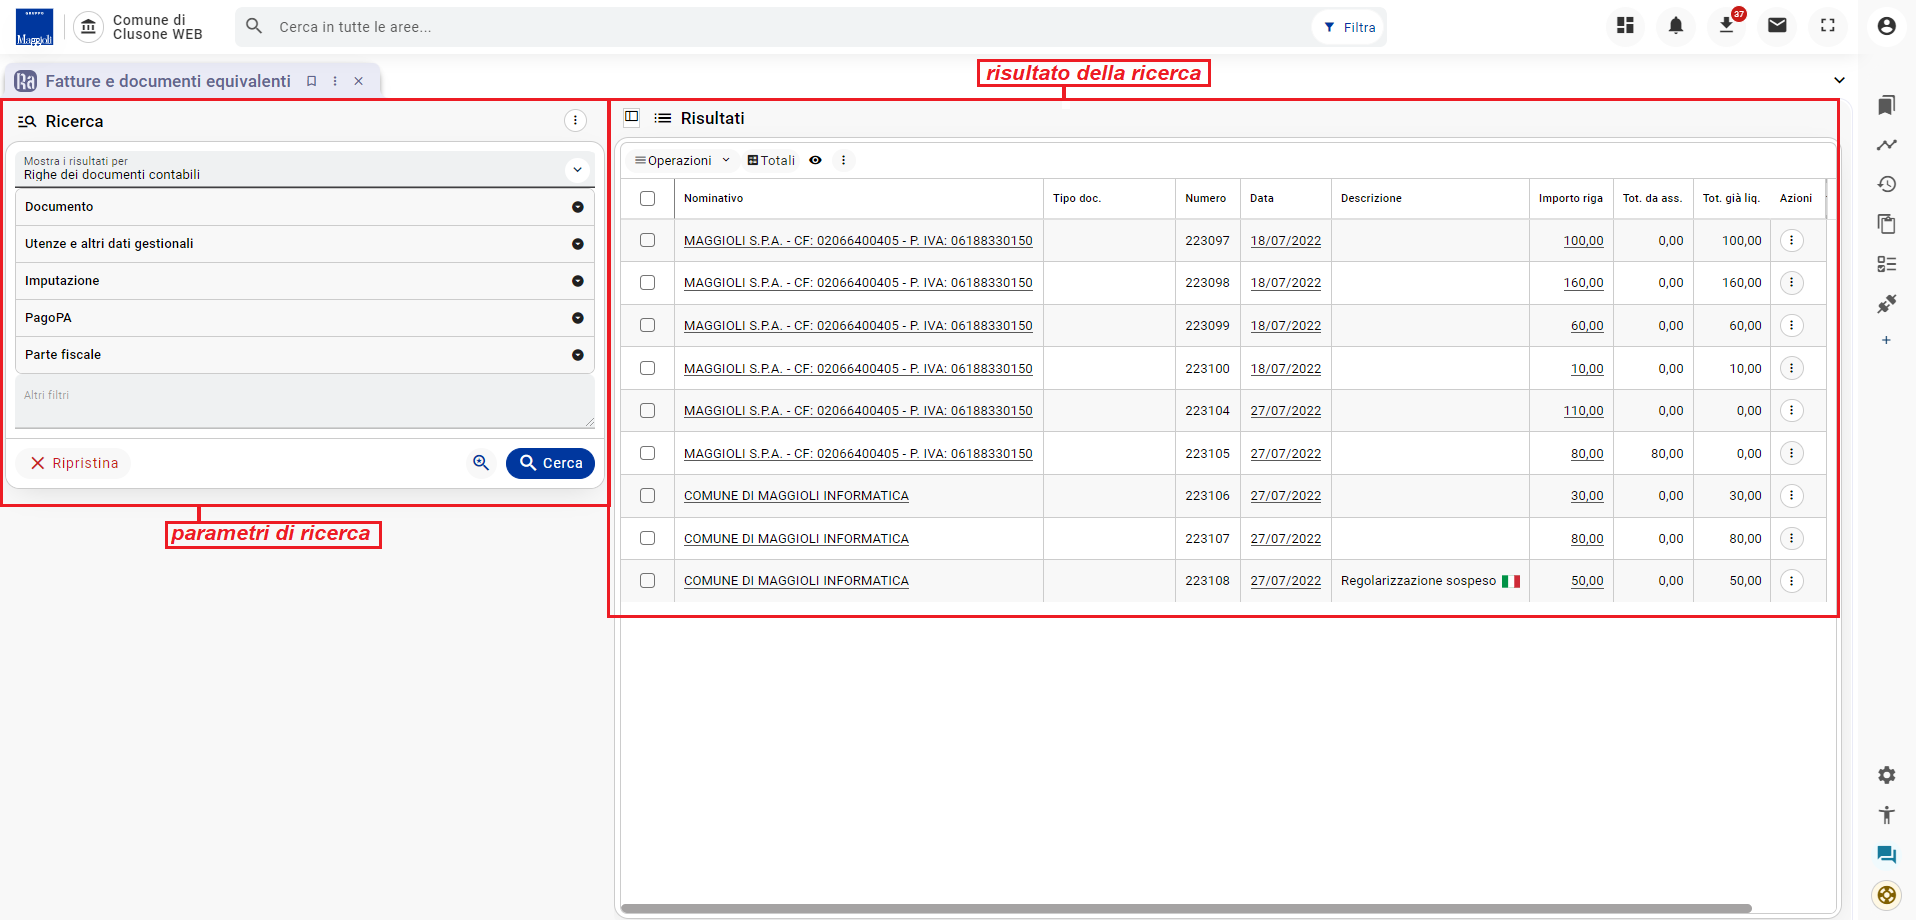The width and height of the screenshot is (1916, 920).
Task: Sort by the Nominativo column header
Action: click(713, 198)
